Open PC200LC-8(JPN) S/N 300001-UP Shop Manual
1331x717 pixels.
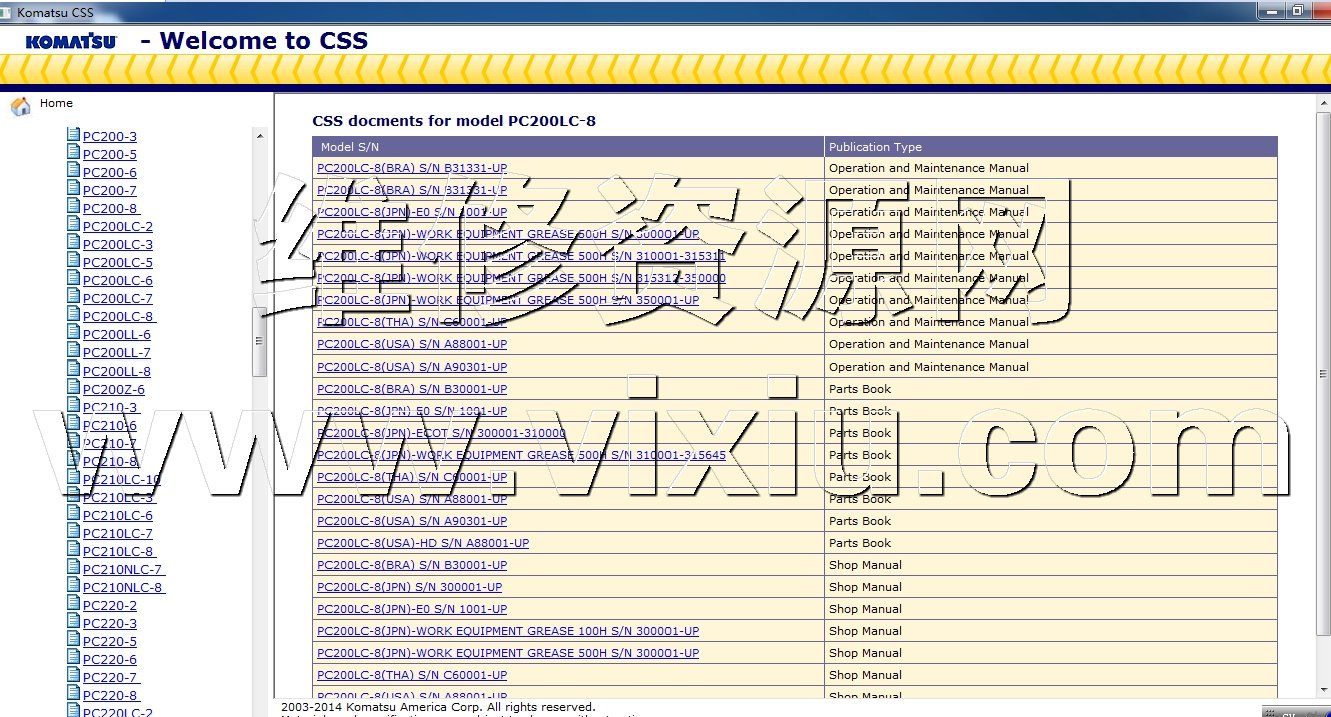coord(409,587)
